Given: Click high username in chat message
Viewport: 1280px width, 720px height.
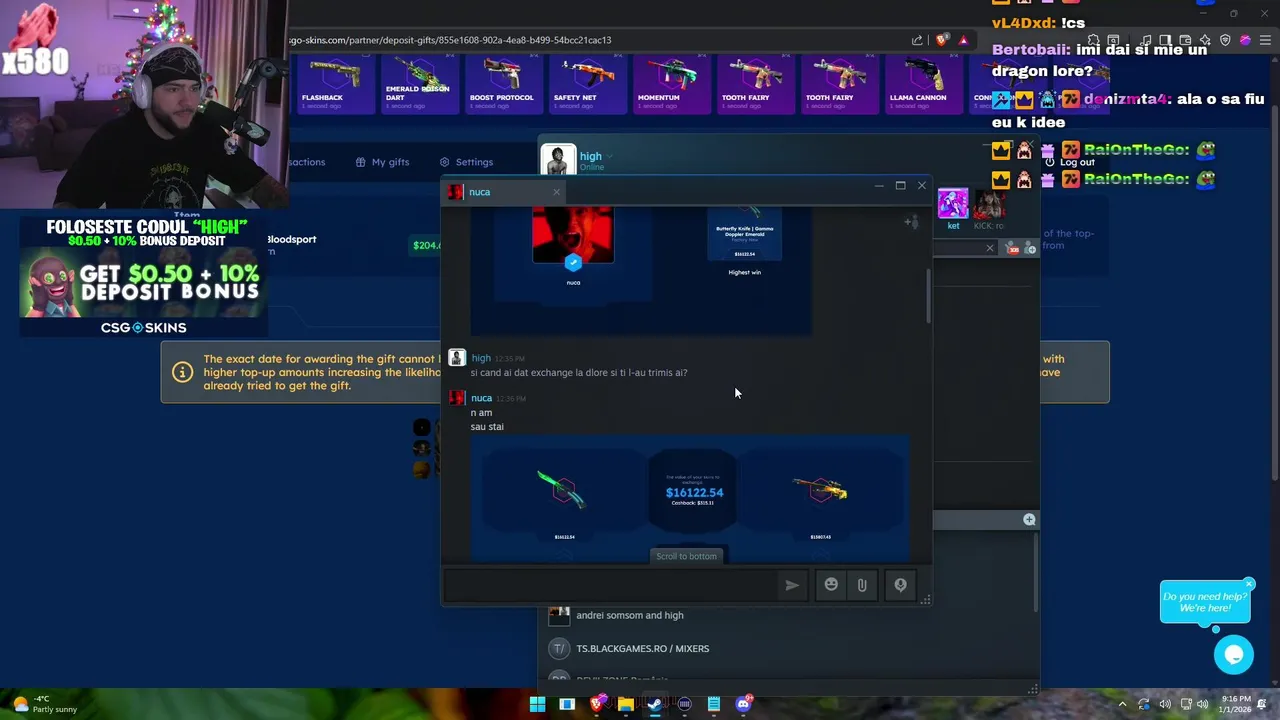Looking at the screenshot, I should click(481, 358).
